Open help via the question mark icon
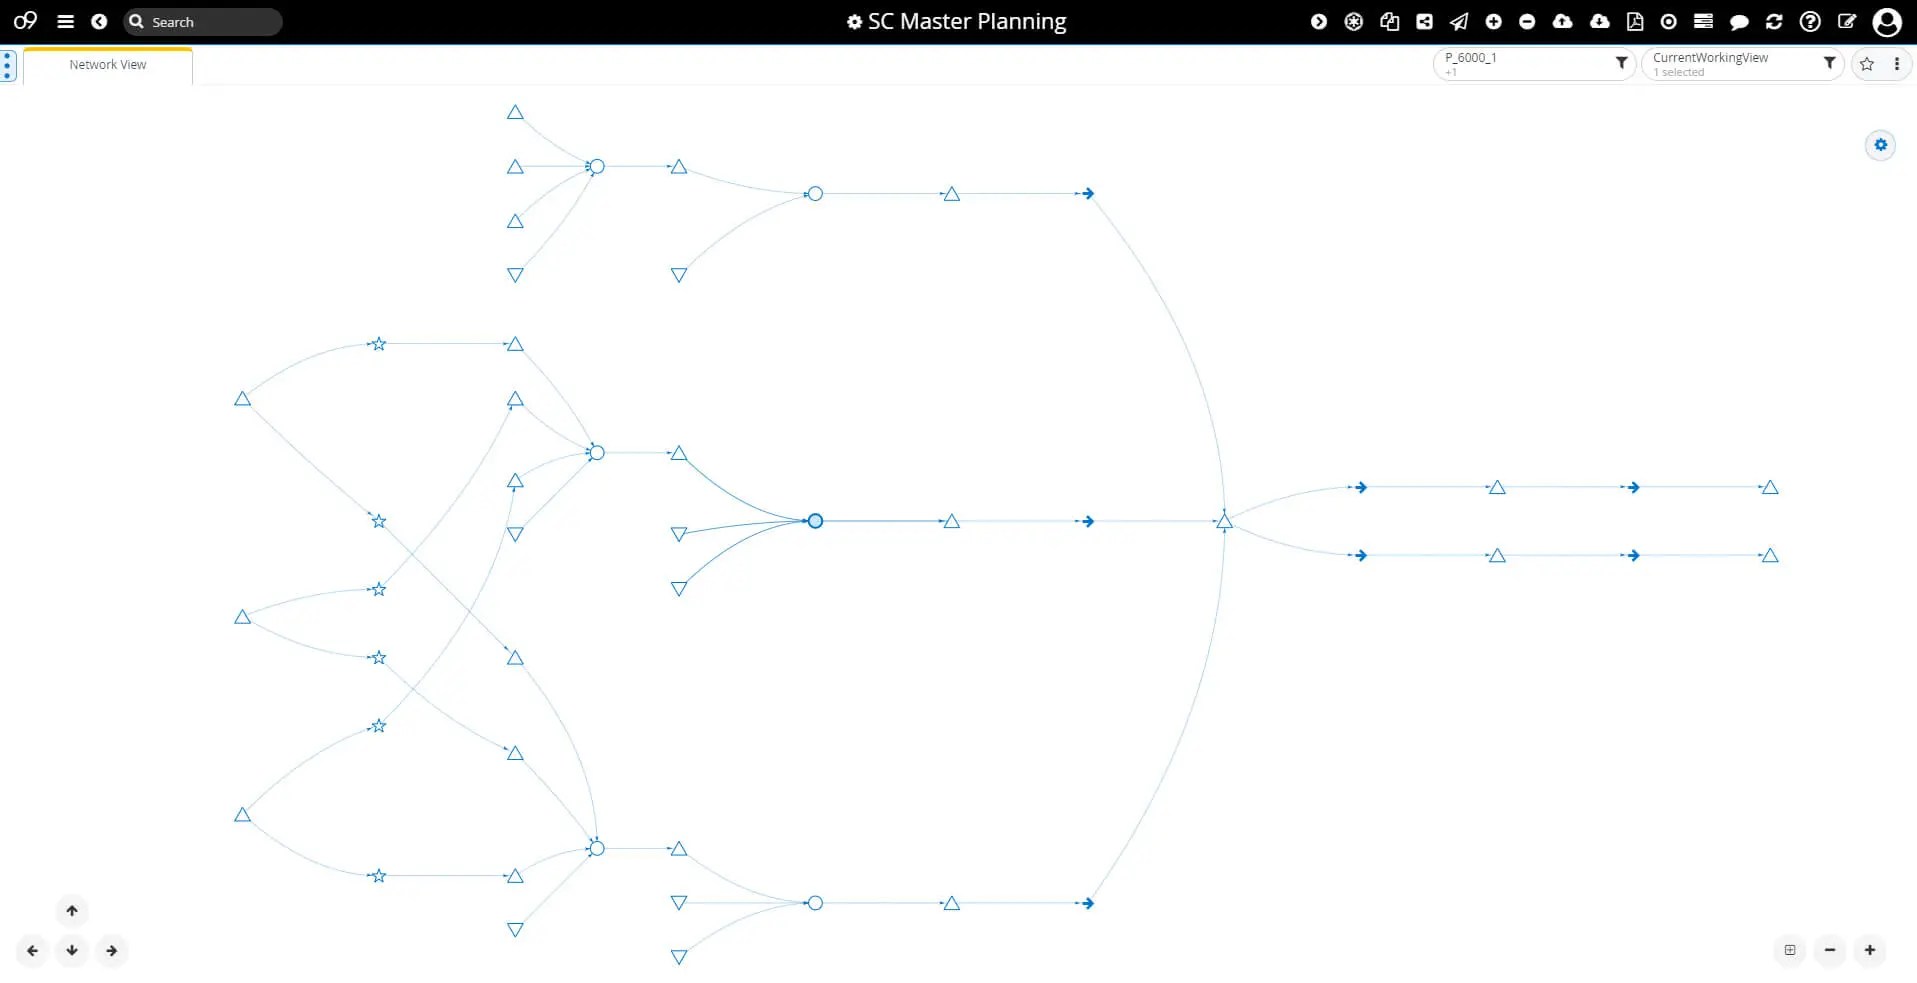This screenshot has width=1917, height=983. tap(1810, 21)
